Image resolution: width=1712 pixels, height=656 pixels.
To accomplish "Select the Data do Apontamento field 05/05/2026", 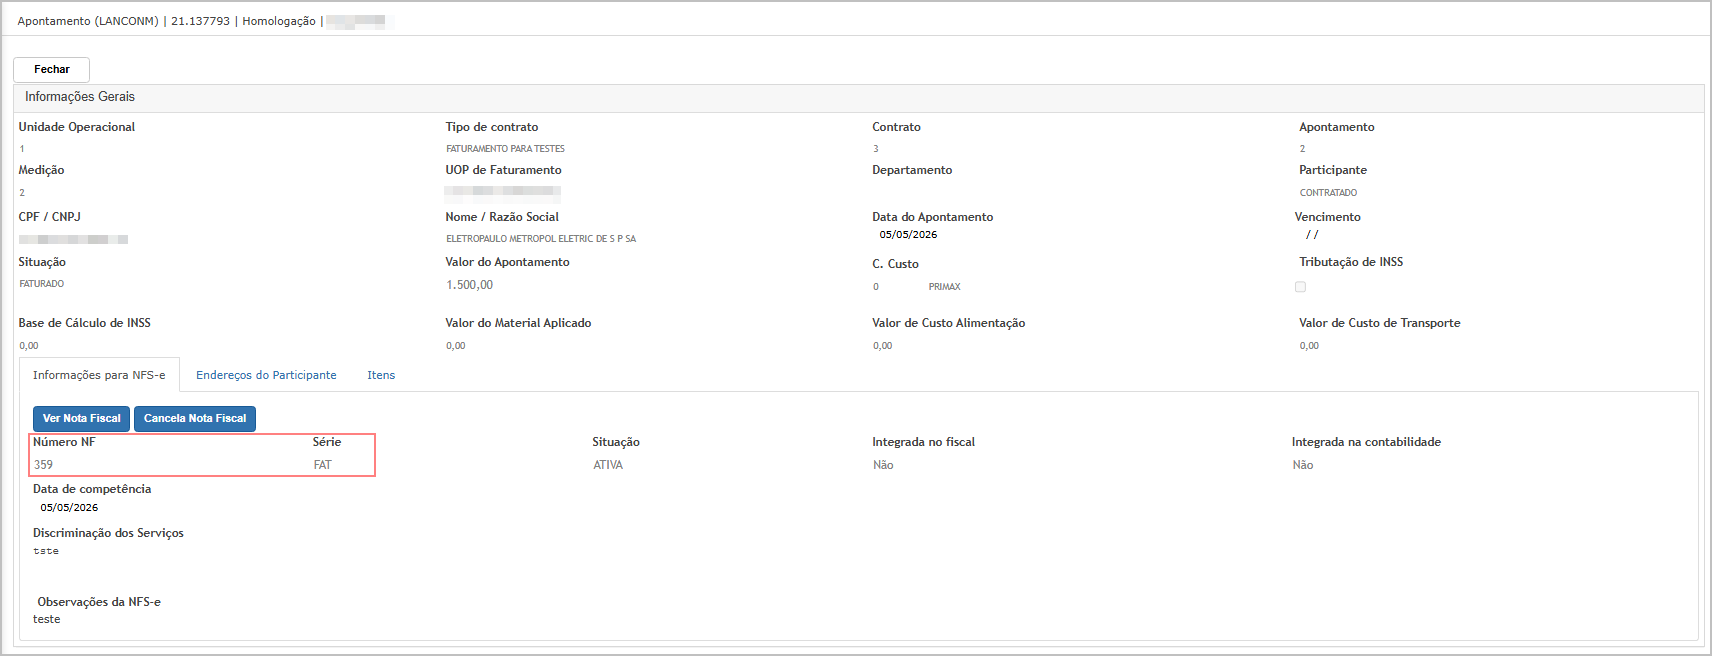I will tap(908, 235).
